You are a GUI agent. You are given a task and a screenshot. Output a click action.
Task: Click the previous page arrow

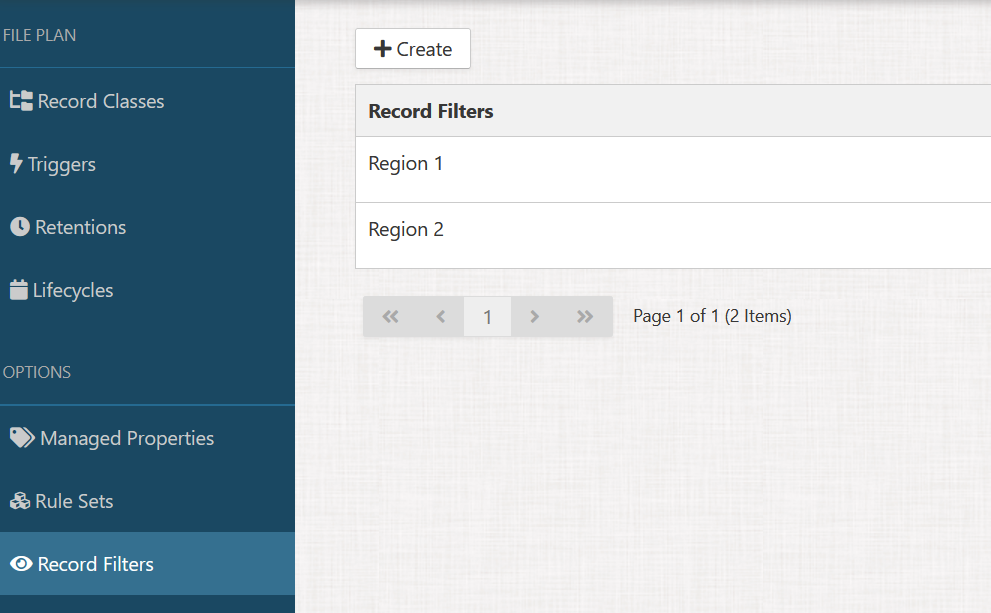click(x=440, y=315)
